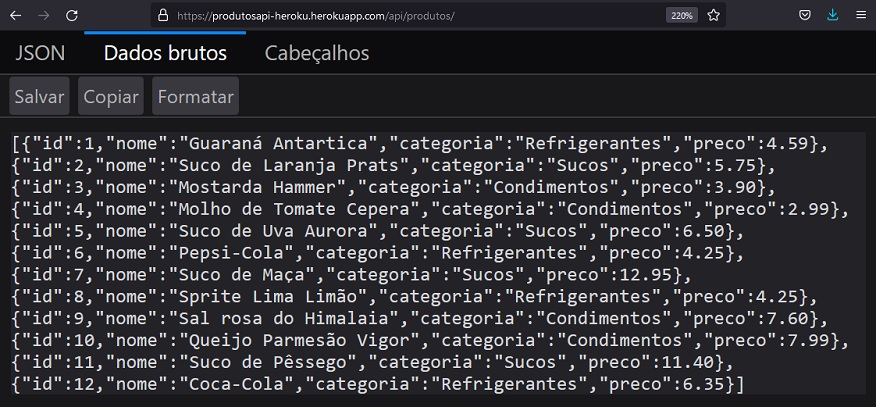Bookmark this page with the star icon
Screen dimensions: 876x407
(x=713, y=16)
